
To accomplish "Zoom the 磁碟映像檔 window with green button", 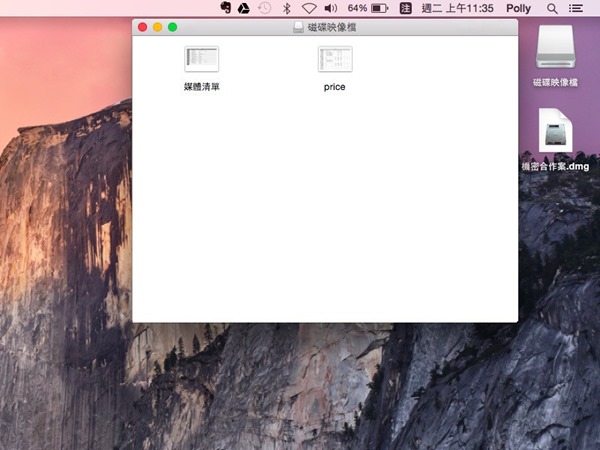I will tap(173, 27).
